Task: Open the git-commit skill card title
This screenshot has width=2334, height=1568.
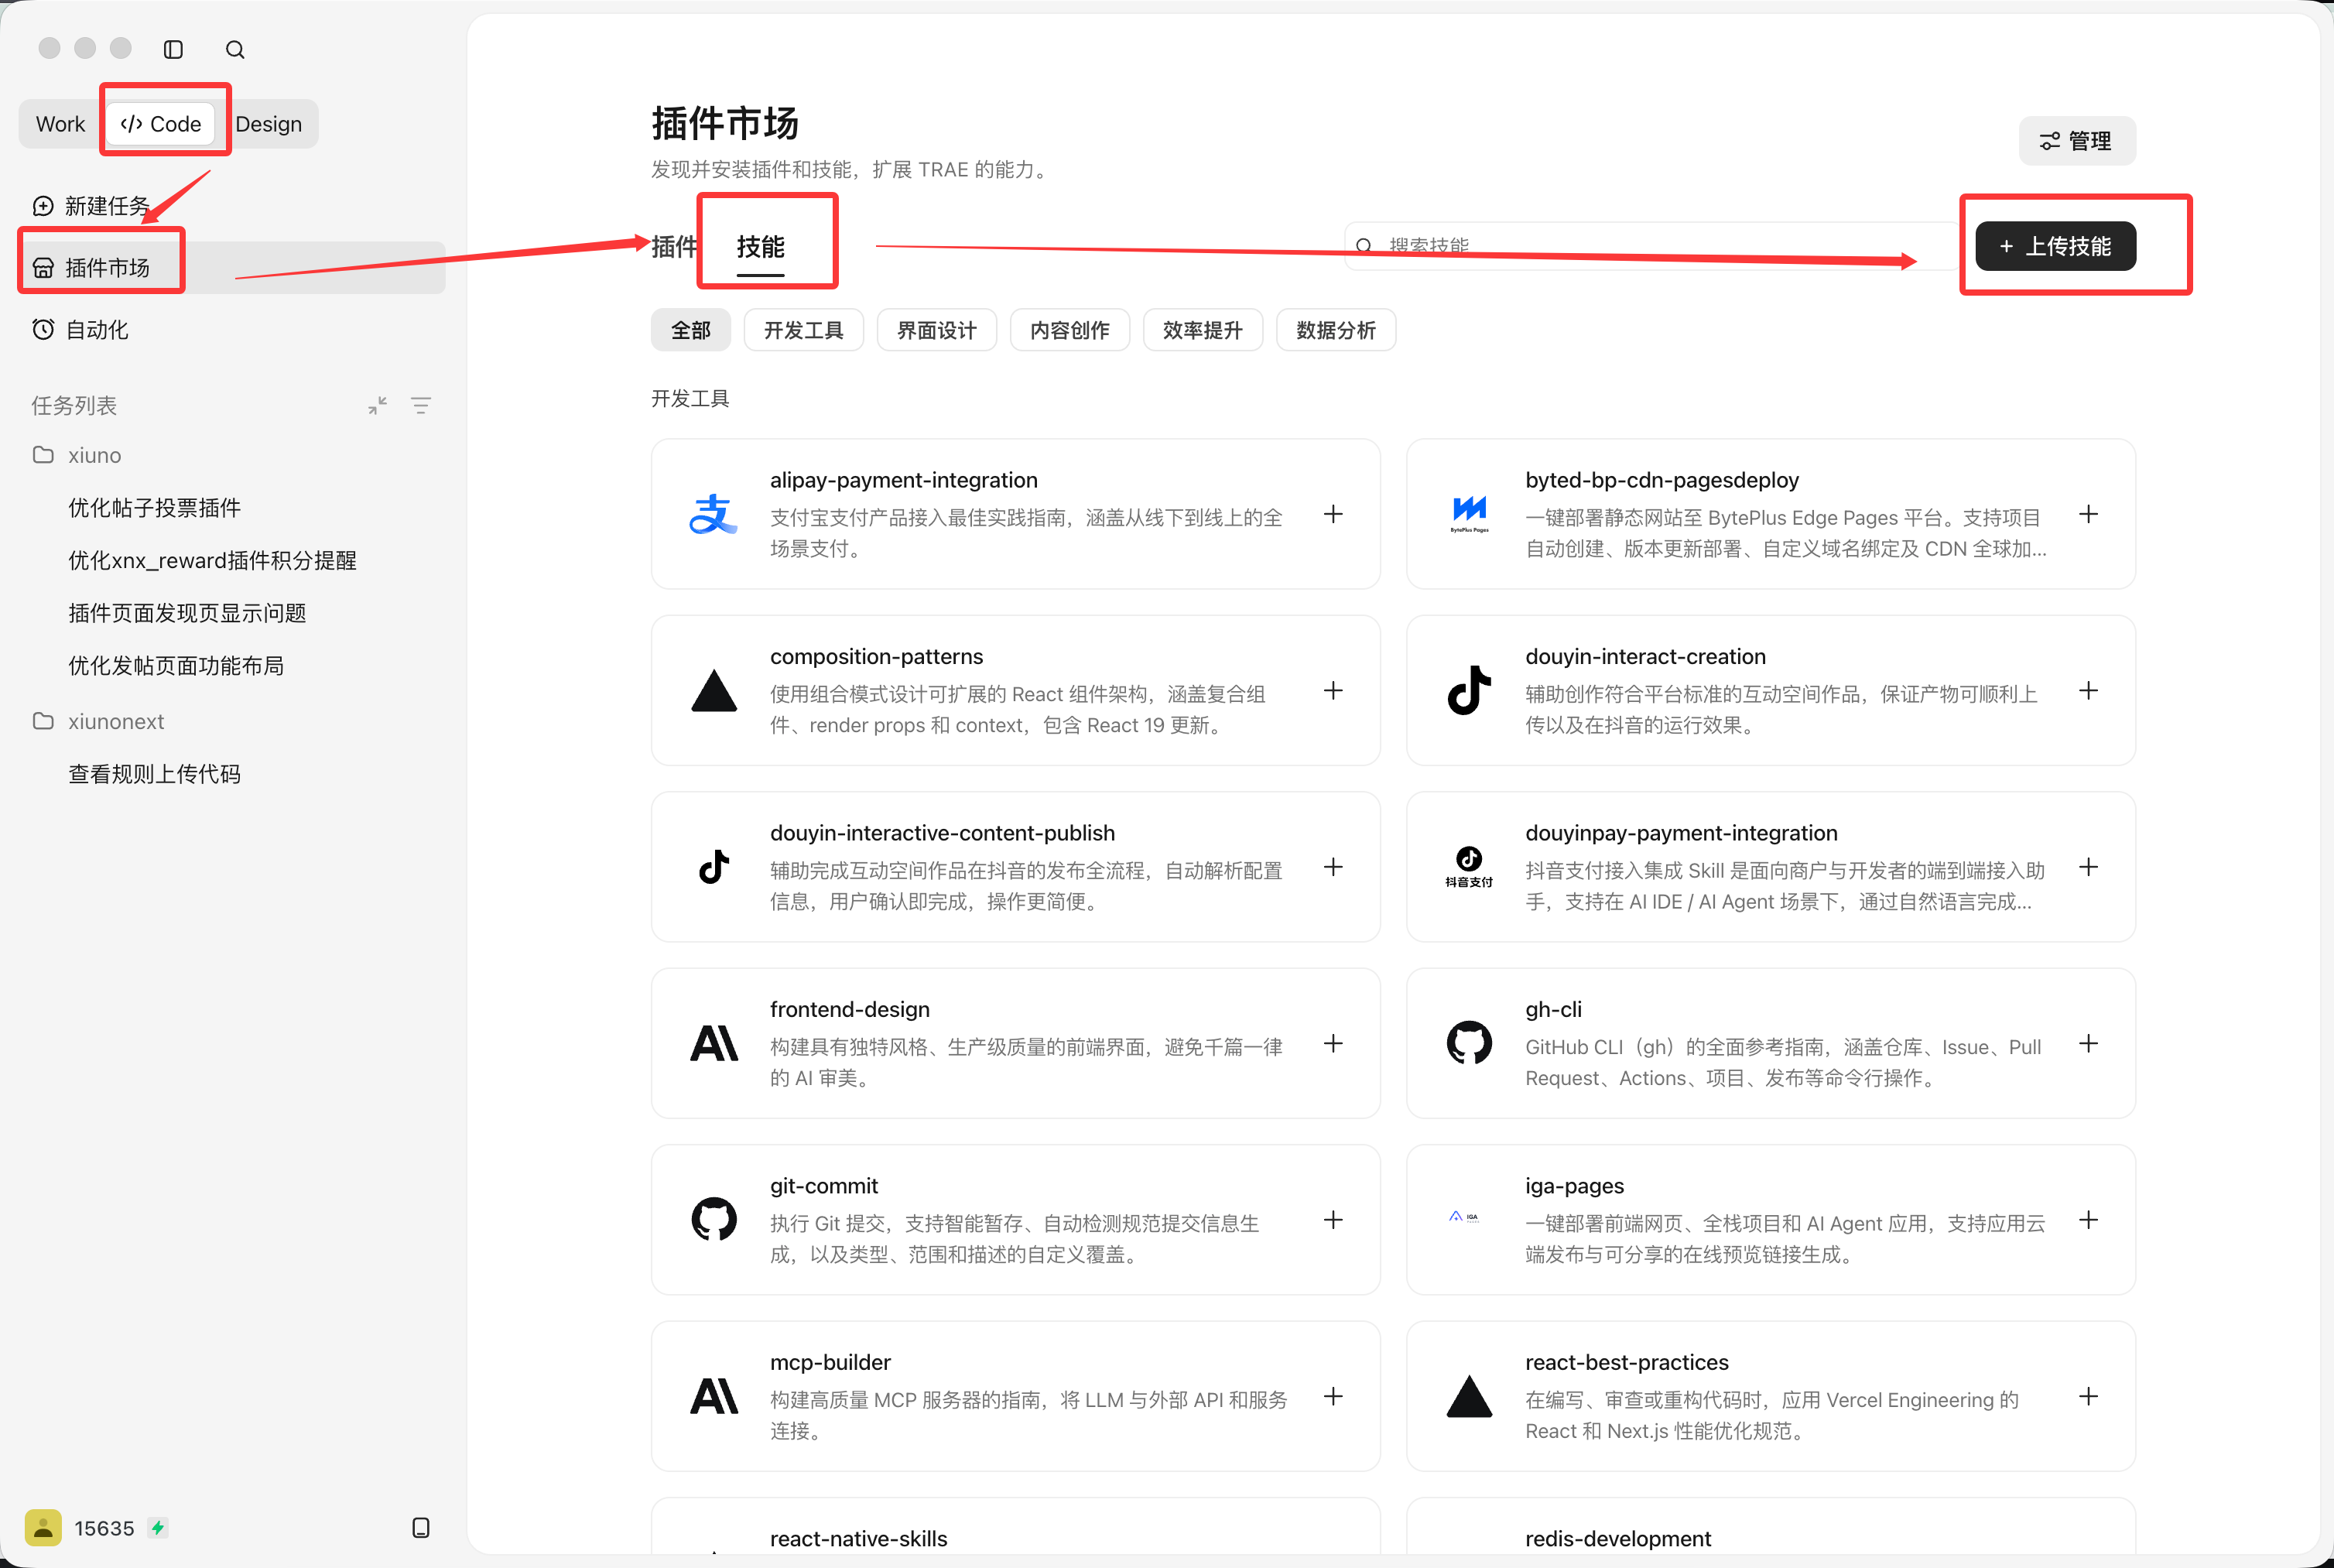Action: pos(824,1186)
